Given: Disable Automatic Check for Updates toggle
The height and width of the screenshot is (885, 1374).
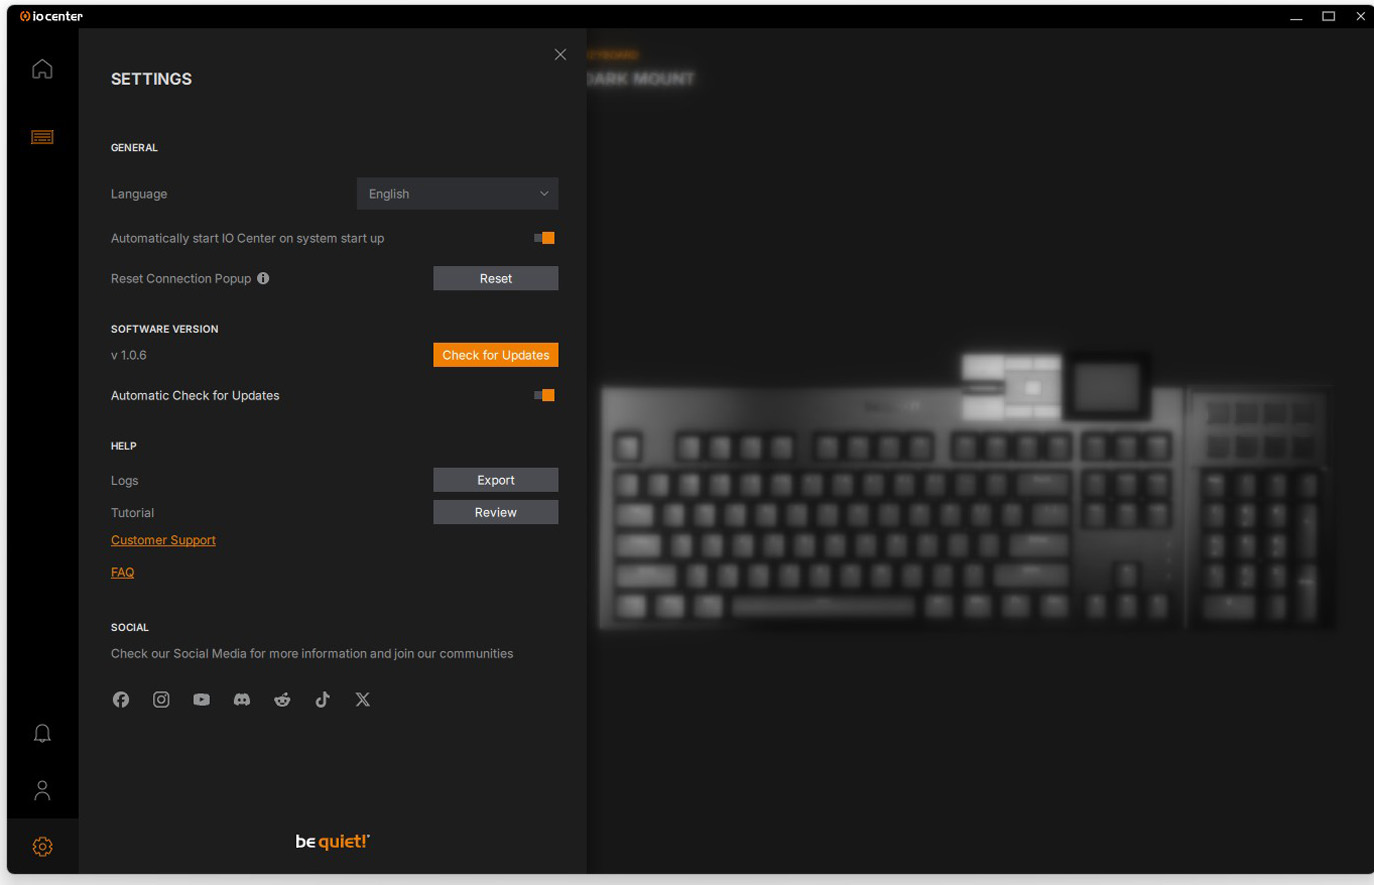Looking at the screenshot, I should pos(544,395).
